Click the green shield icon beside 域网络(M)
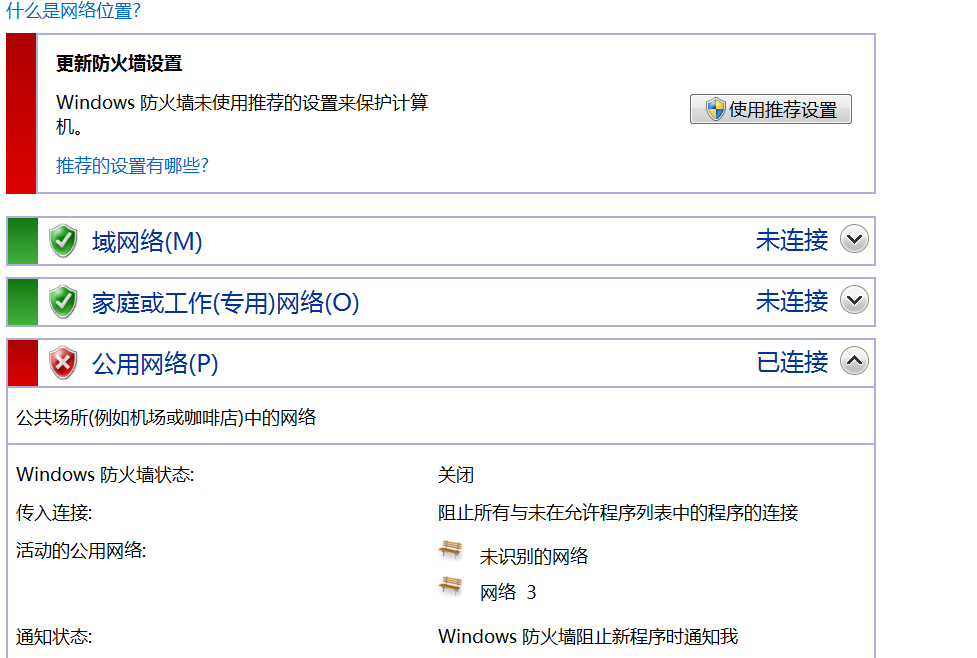Screen dimensions: 977x658 tap(63, 241)
